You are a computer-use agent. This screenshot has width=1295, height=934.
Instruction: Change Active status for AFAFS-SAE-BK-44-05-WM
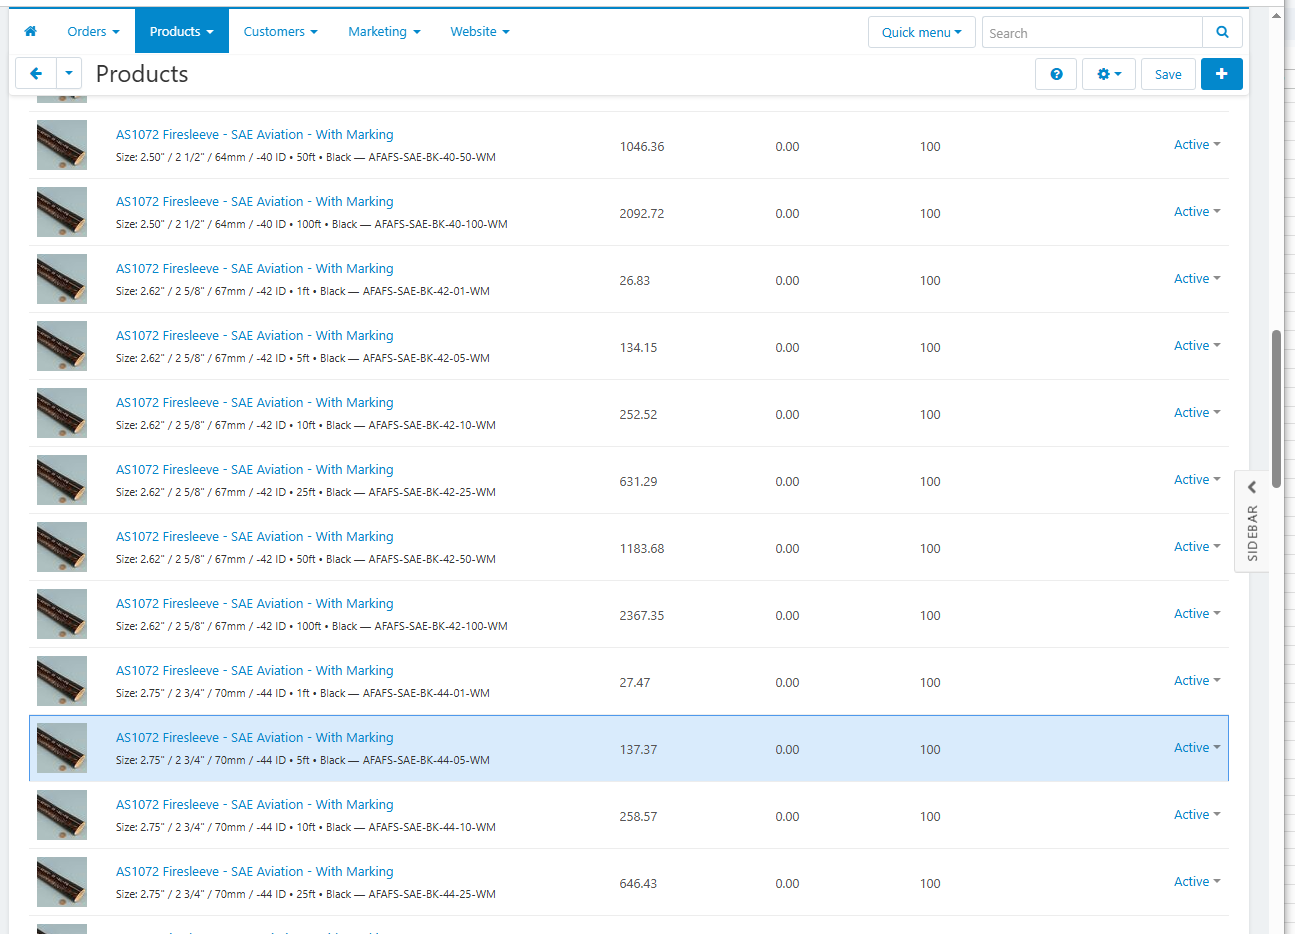[x=1196, y=748]
